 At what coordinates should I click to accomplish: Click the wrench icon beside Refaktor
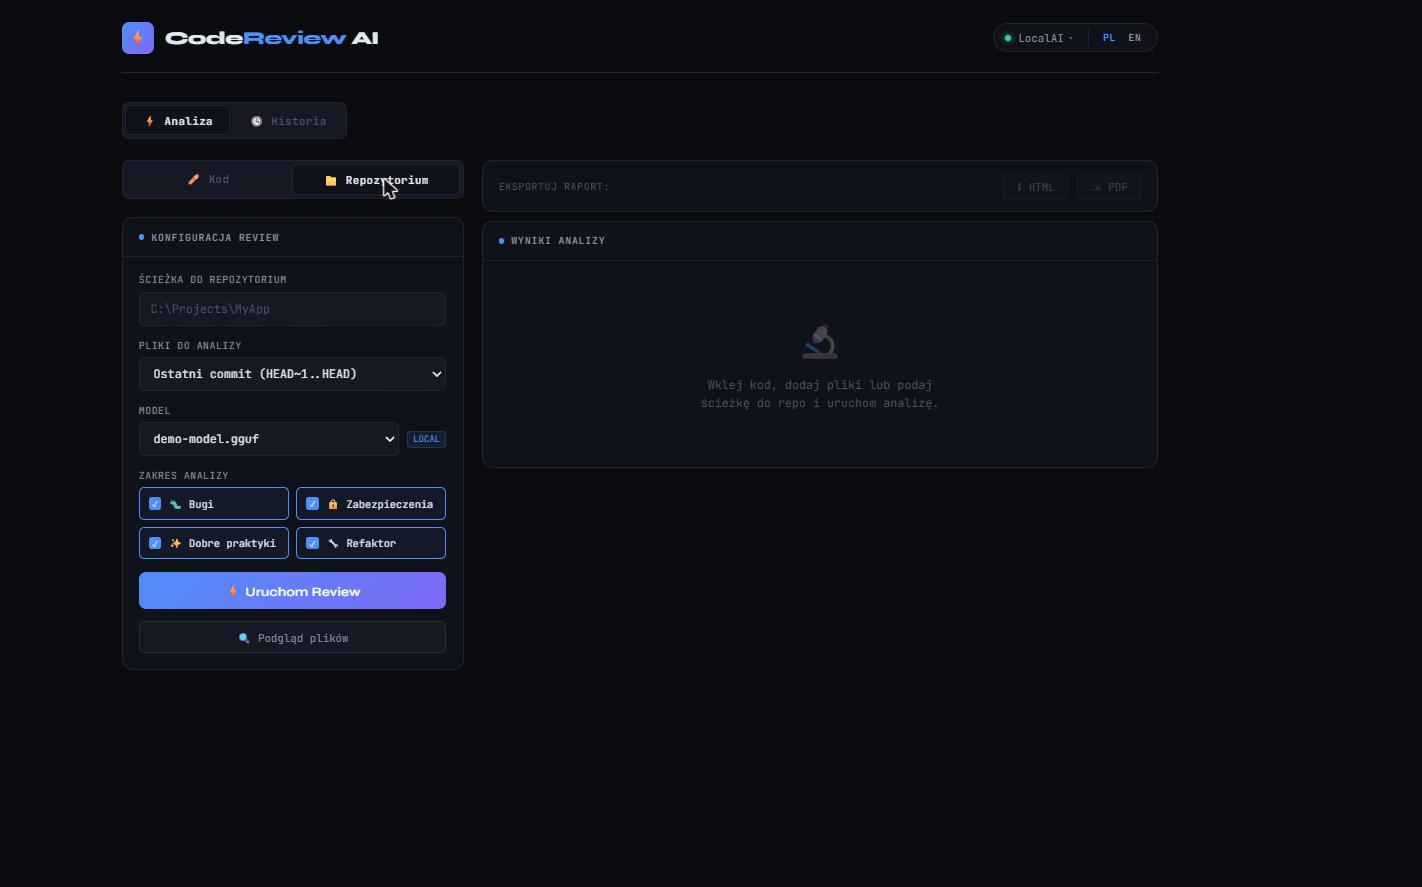click(333, 543)
